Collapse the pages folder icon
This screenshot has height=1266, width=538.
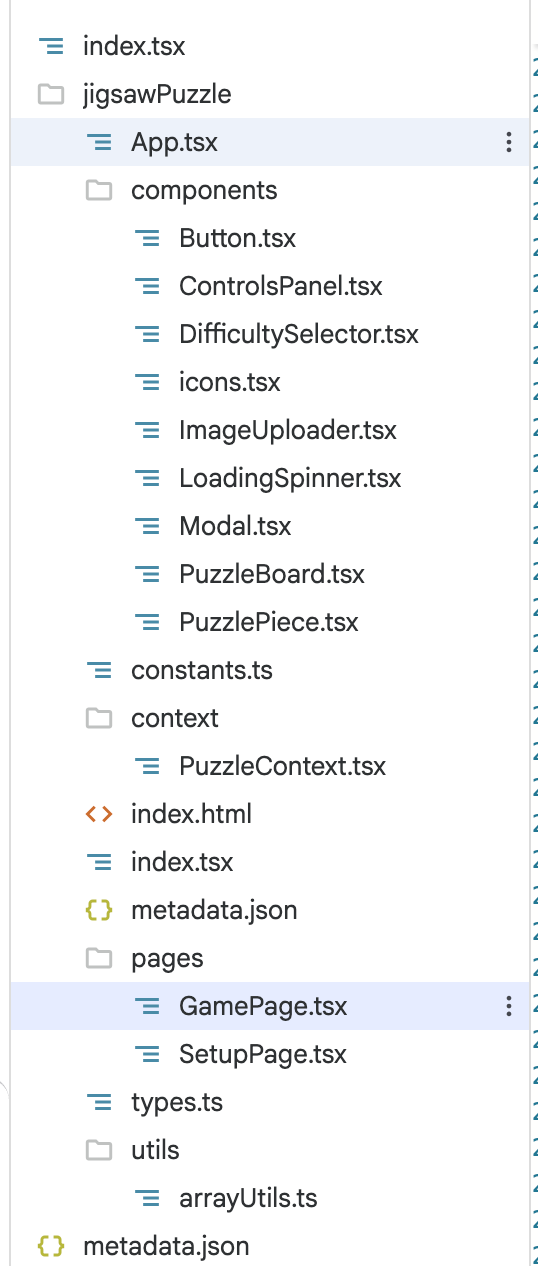point(99,958)
